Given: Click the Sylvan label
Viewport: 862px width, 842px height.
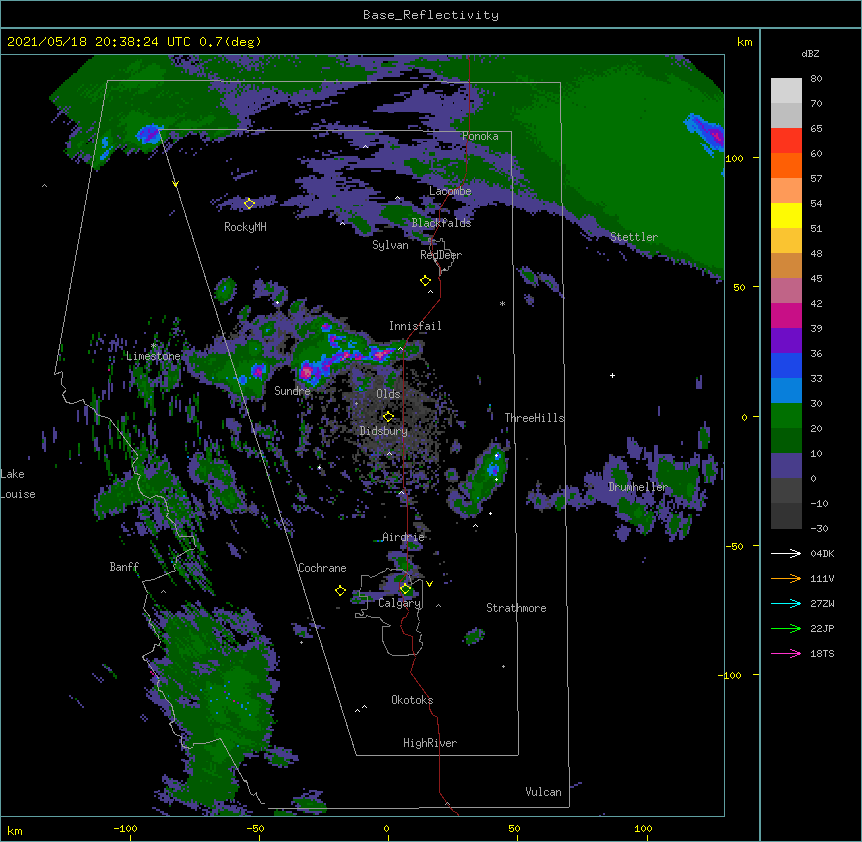Looking at the screenshot, I should (390, 245).
